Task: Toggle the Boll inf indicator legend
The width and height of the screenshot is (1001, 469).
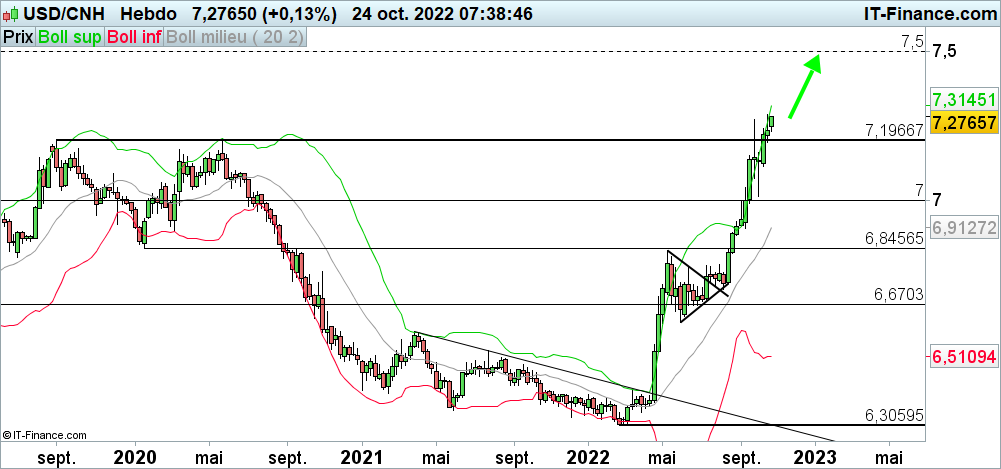Action: tap(134, 36)
